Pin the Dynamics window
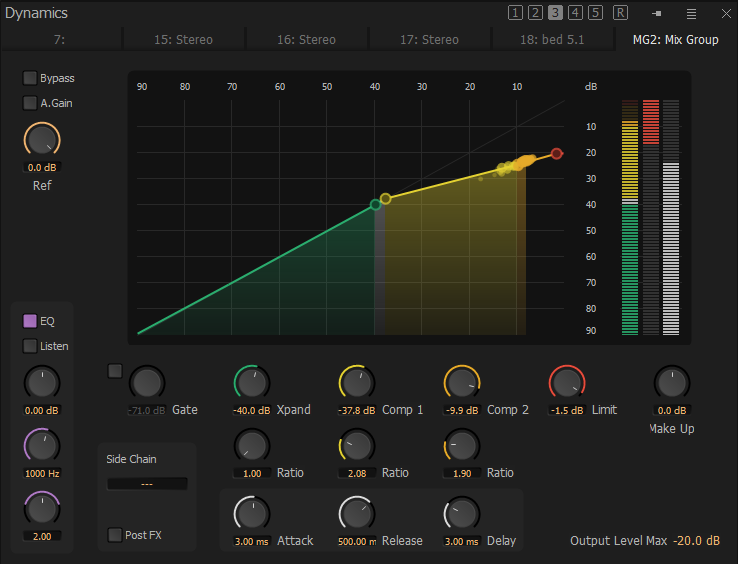This screenshot has height=564, width=738. coord(657,13)
